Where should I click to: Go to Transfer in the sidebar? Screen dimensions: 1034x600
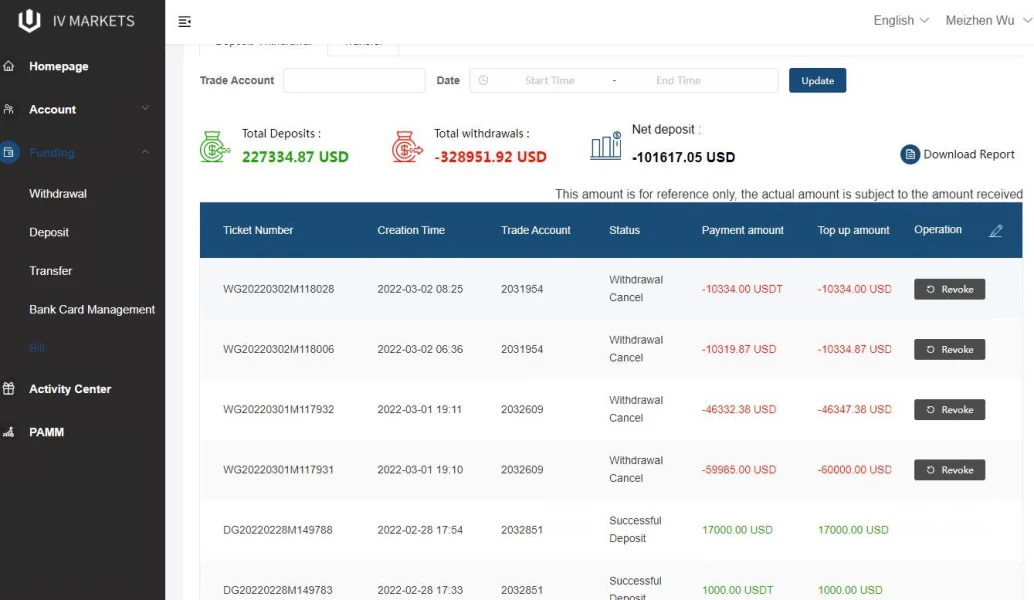pos(51,271)
